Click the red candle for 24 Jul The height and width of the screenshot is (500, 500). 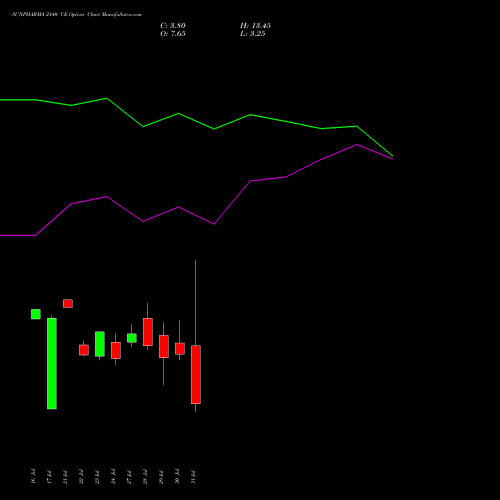116,350
